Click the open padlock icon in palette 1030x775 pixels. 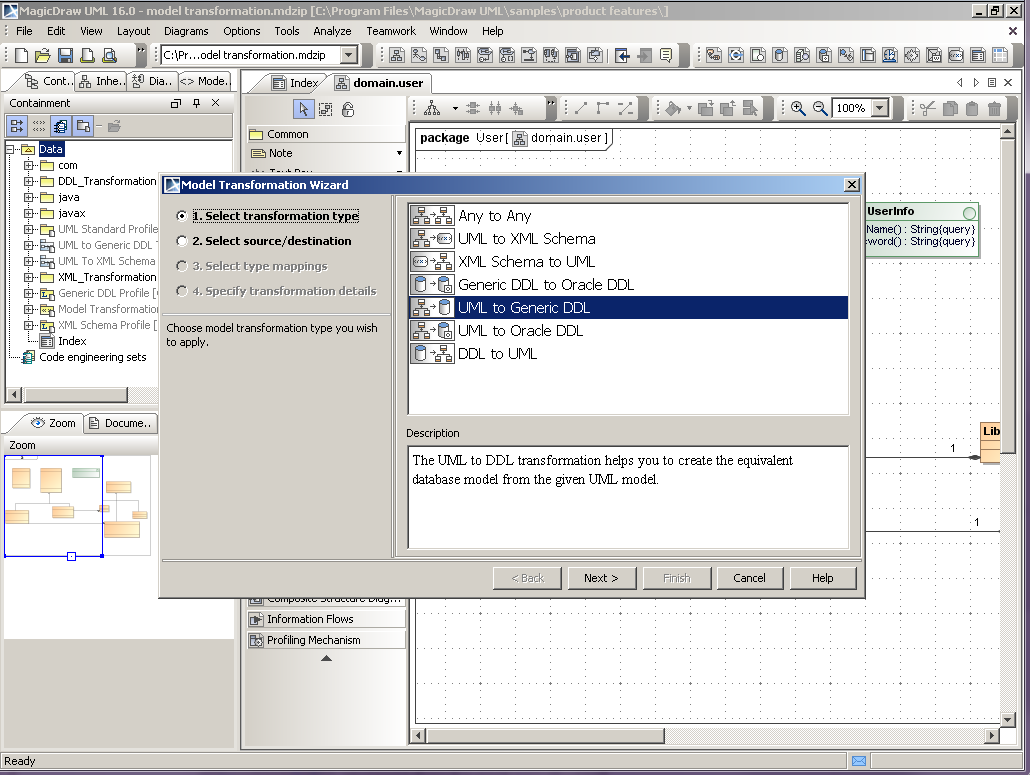coord(348,109)
